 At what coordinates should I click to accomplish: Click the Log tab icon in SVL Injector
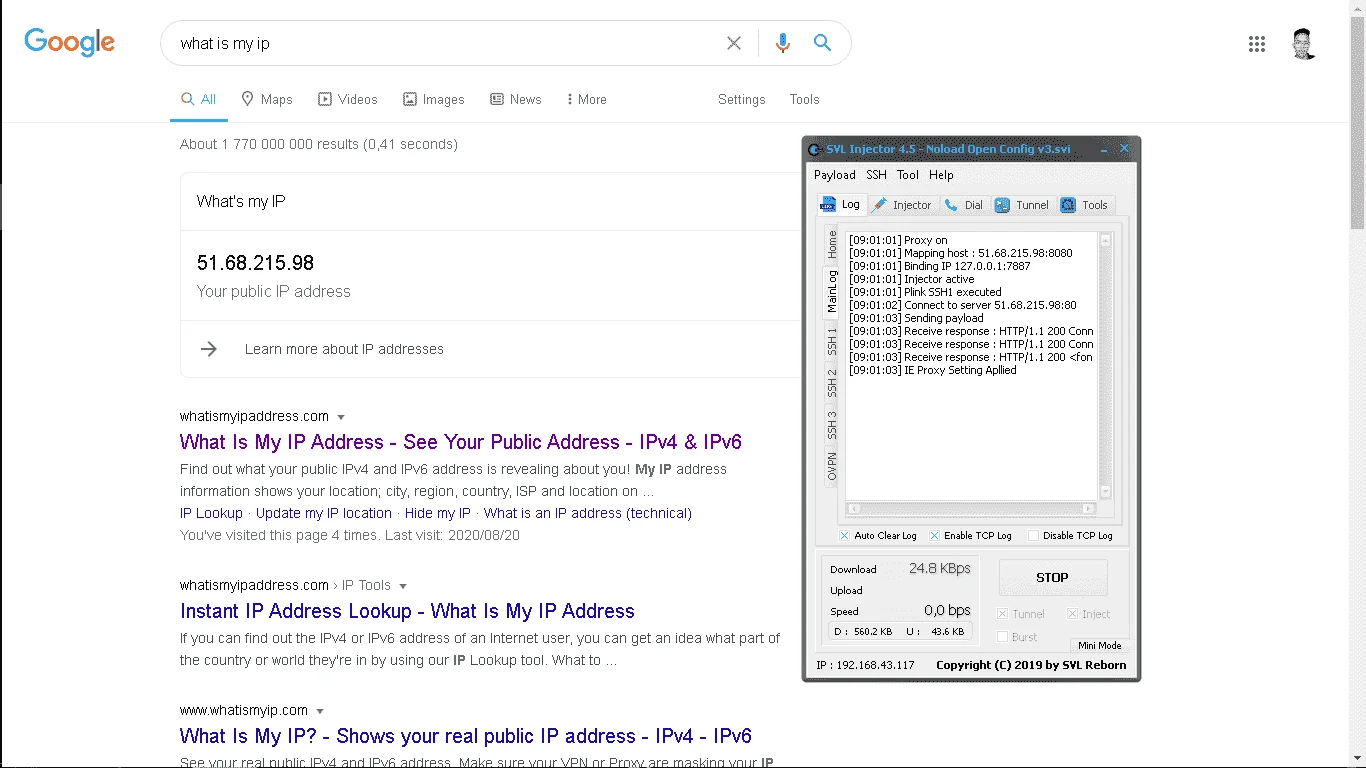(828, 204)
